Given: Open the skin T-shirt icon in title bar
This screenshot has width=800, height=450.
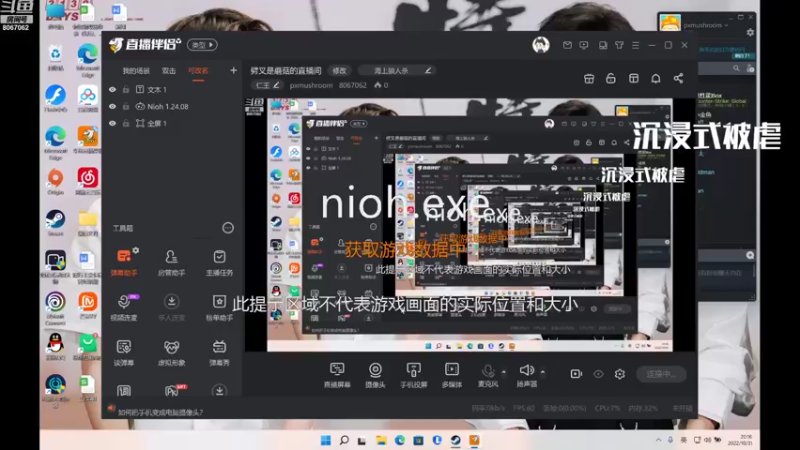Looking at the screenshot, I should point(619,45).
